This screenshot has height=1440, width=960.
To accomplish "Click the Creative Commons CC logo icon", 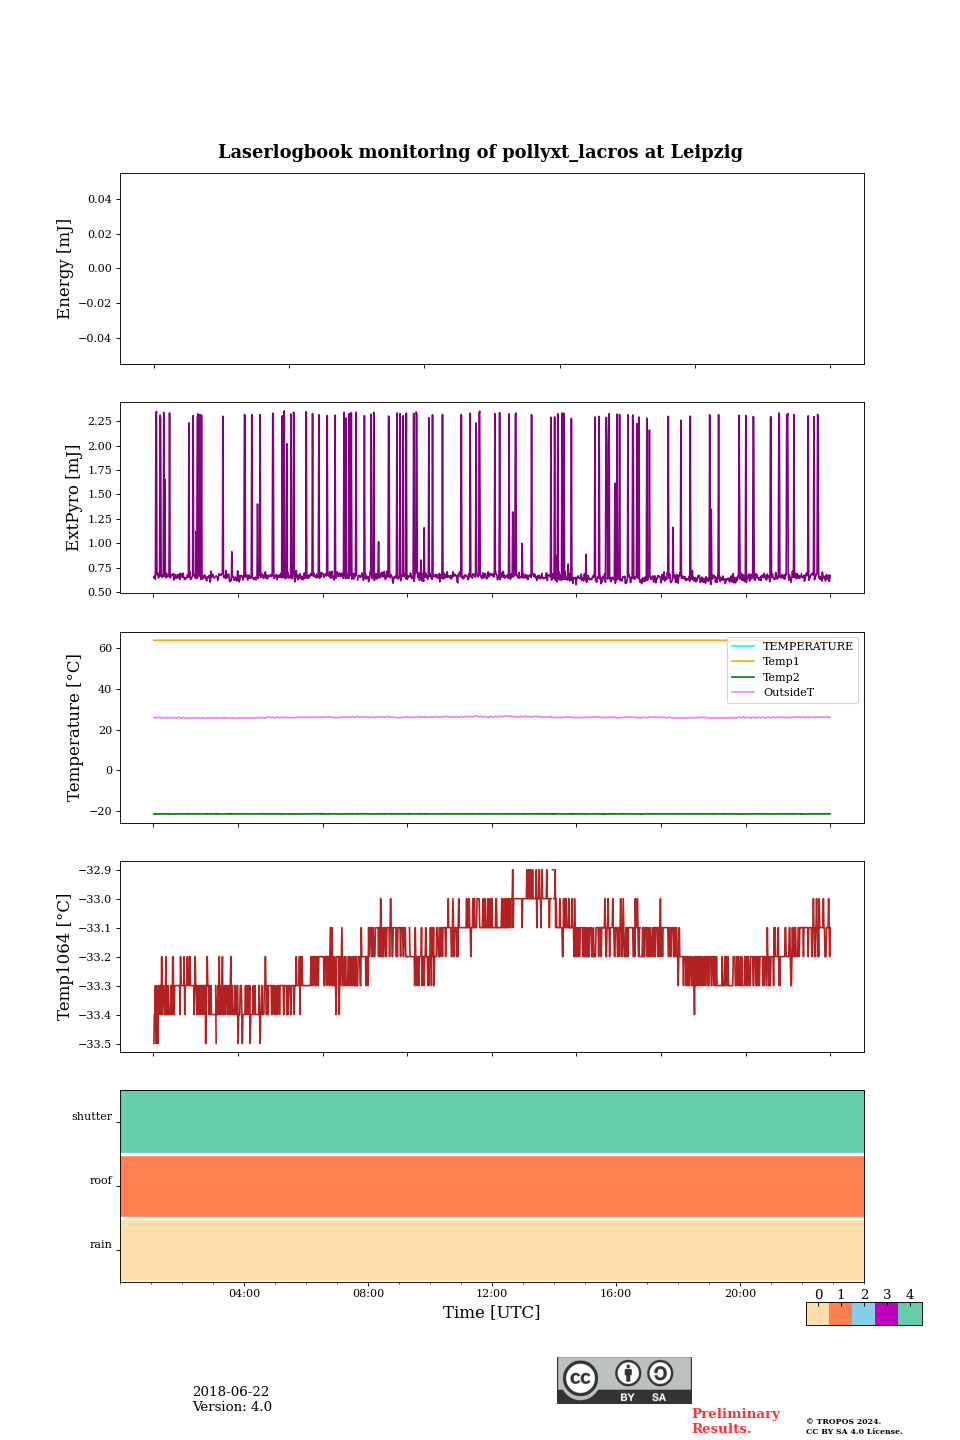I will pos(580,1378).
